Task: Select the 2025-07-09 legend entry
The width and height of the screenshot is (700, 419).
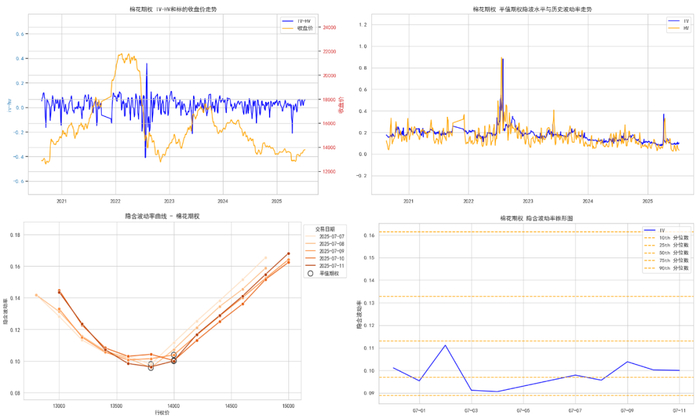Action: pyautogui.click(x=325, y=251)
